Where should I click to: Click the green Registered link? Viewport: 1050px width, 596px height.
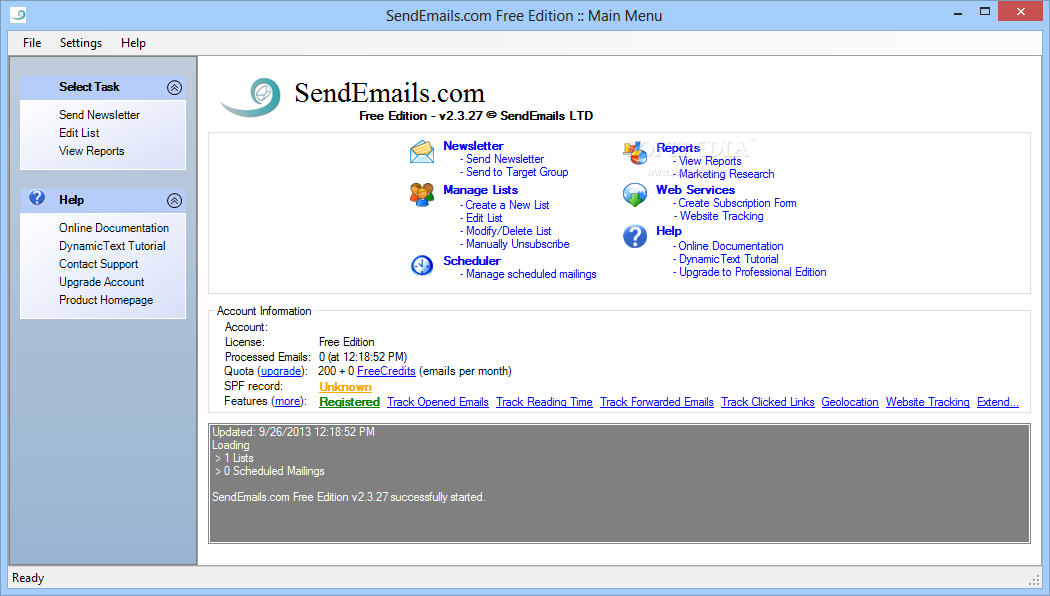[350, 402]
